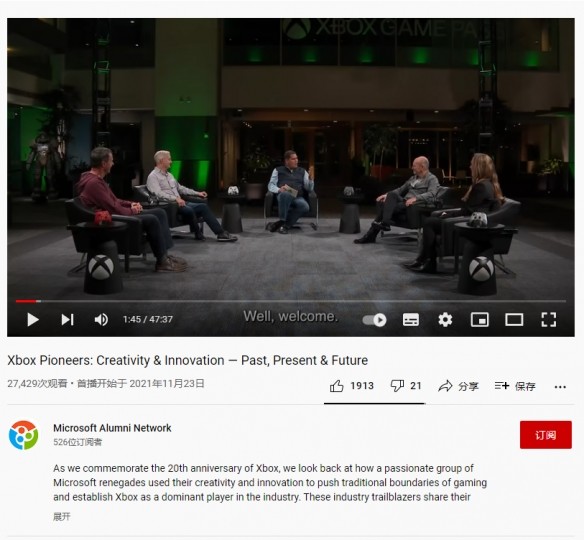
Task: Open the three-dot more actions menu
Action: (560, 387)
